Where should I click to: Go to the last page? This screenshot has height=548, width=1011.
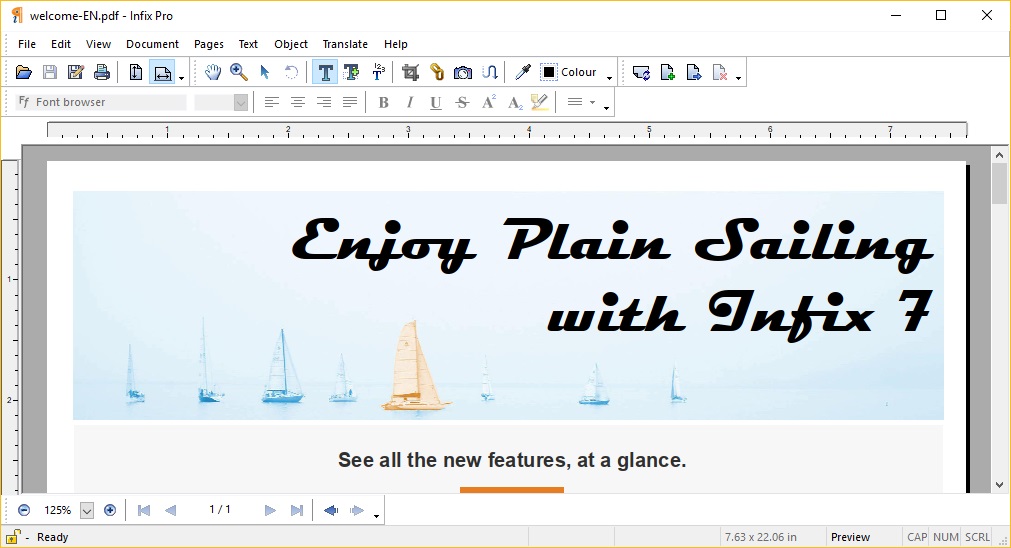coord(297,511)
